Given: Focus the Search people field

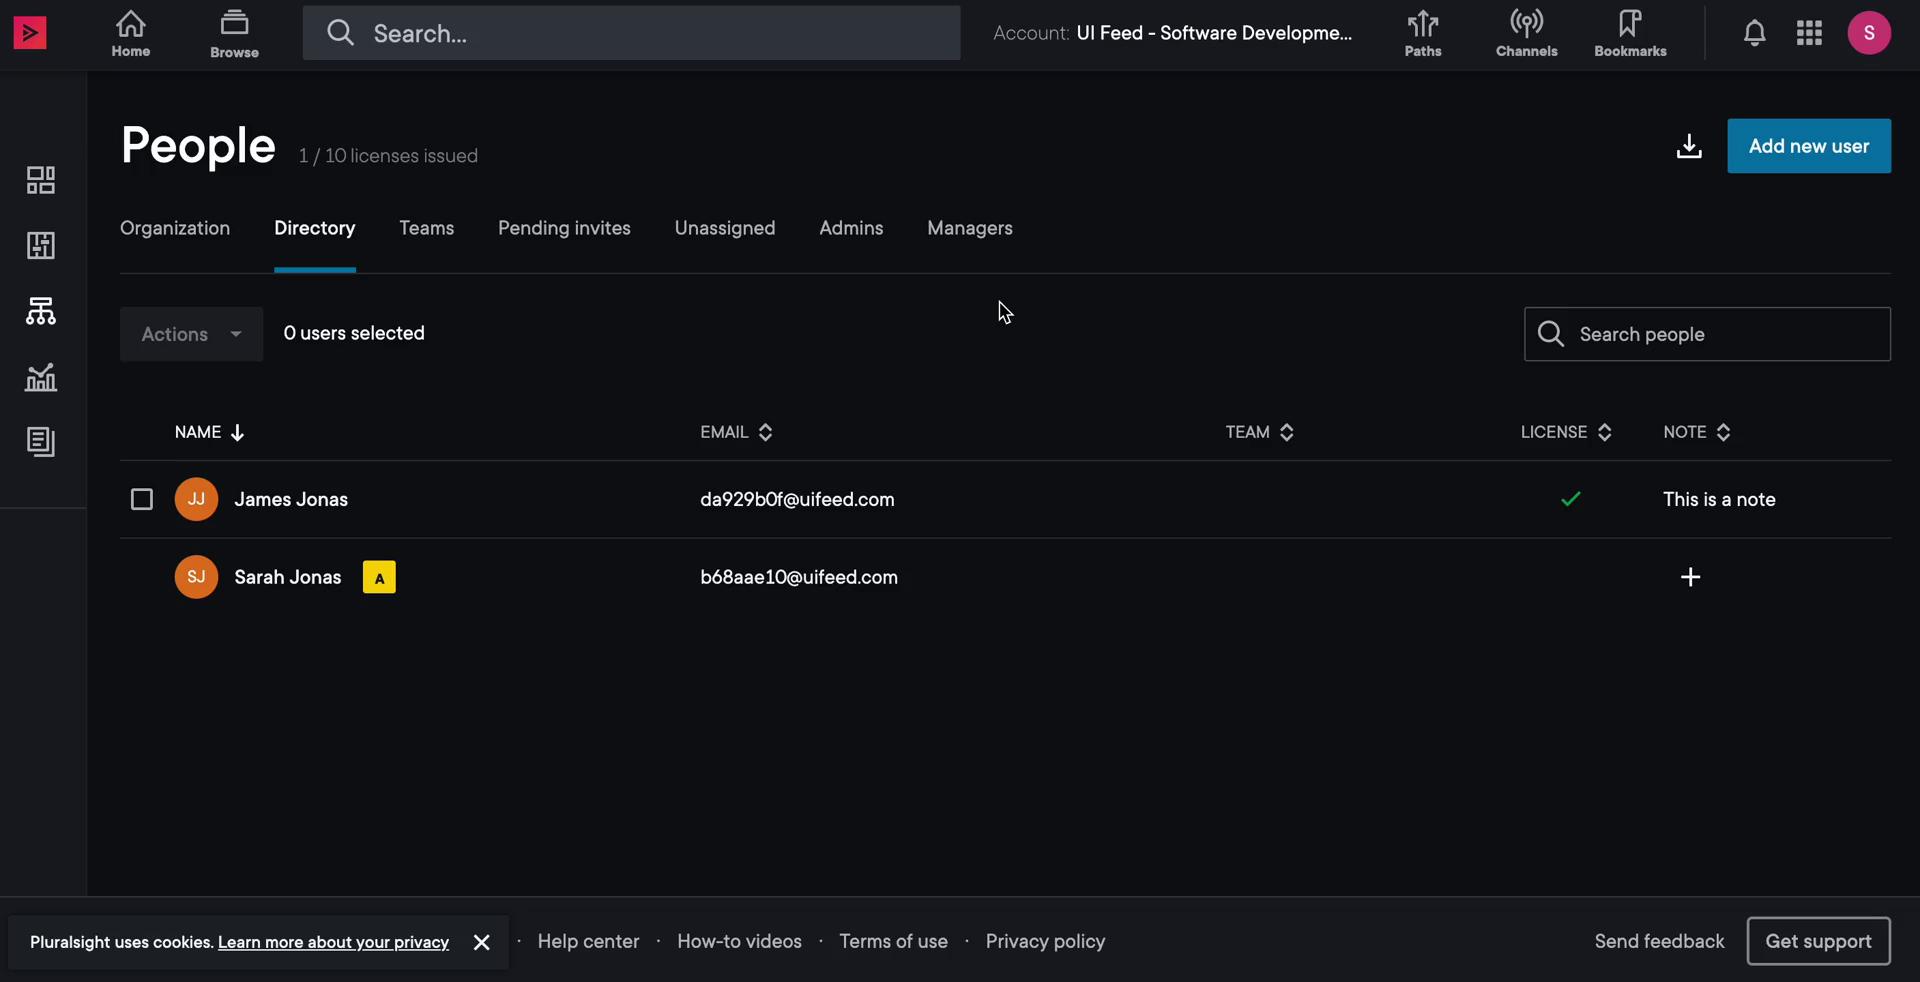Looking at the screenshot, I should point(1706,334).
